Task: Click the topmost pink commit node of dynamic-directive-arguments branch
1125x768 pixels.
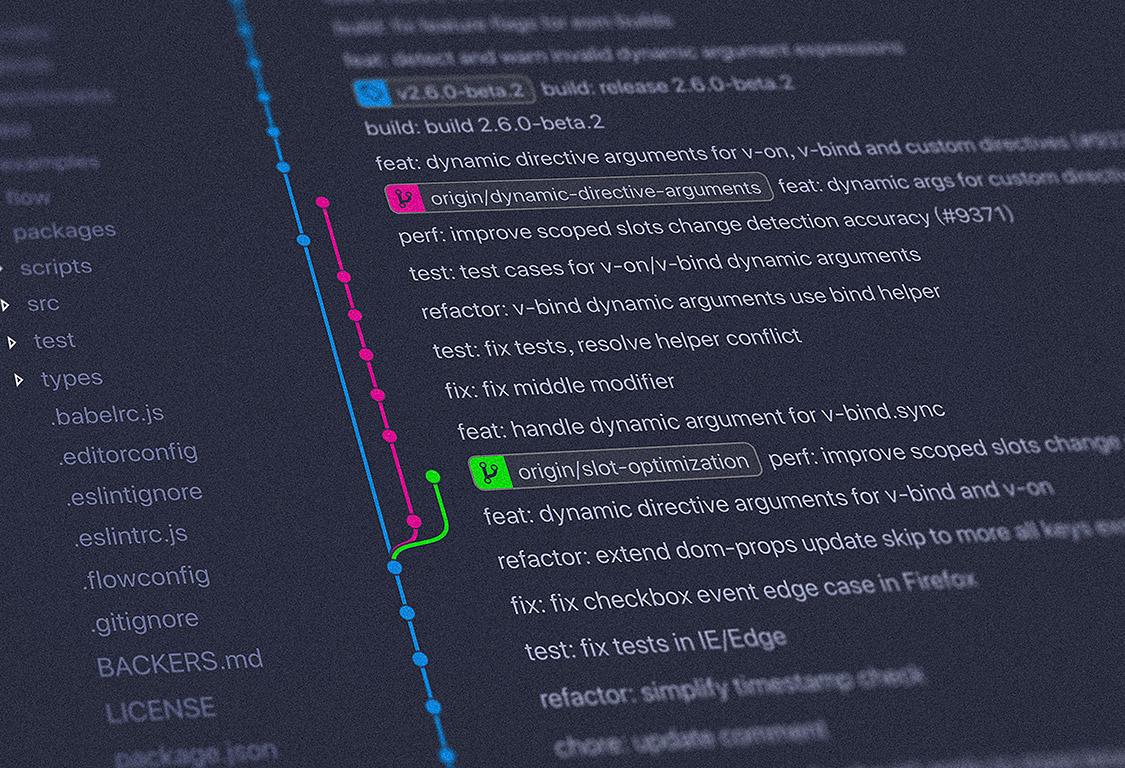Action: (x=323, y=202)
